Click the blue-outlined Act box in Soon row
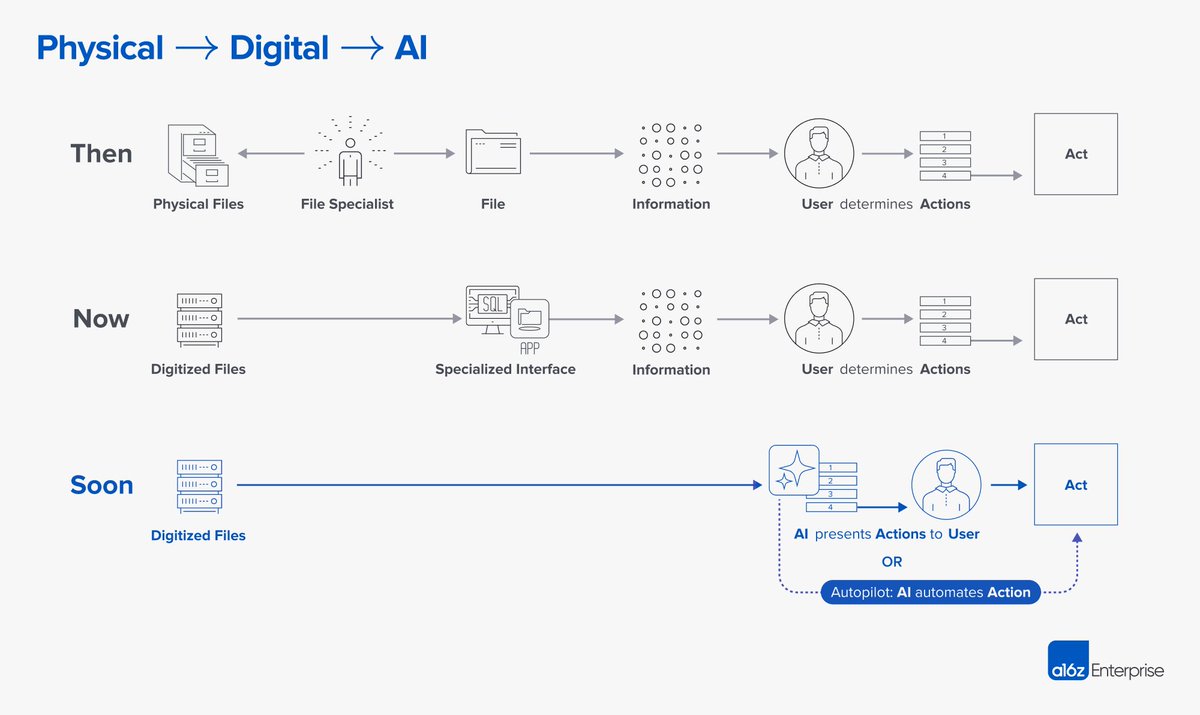 pos(1075,485)
